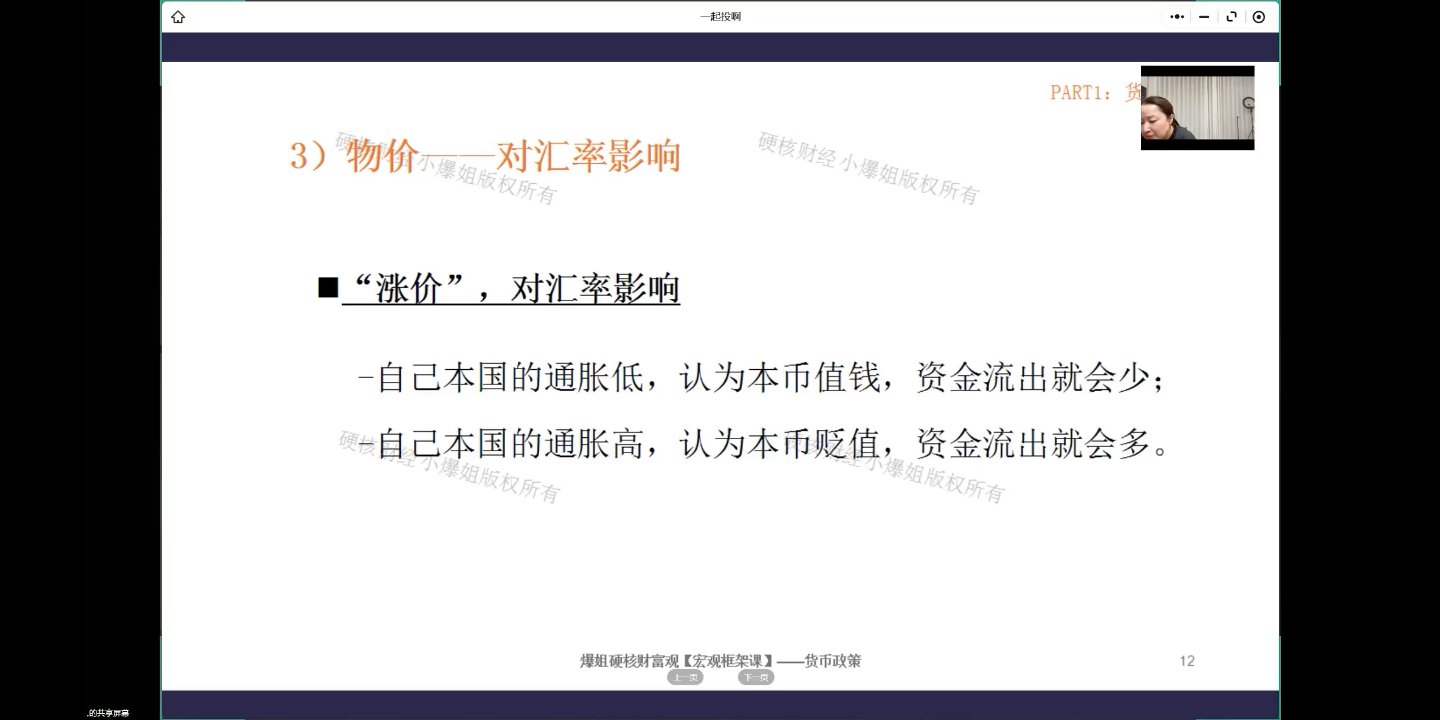This screenshot has width=1440, height=720.
Task: Advance to next slide with 下一页
Action: pyautogui.click(x=756, y=677)
